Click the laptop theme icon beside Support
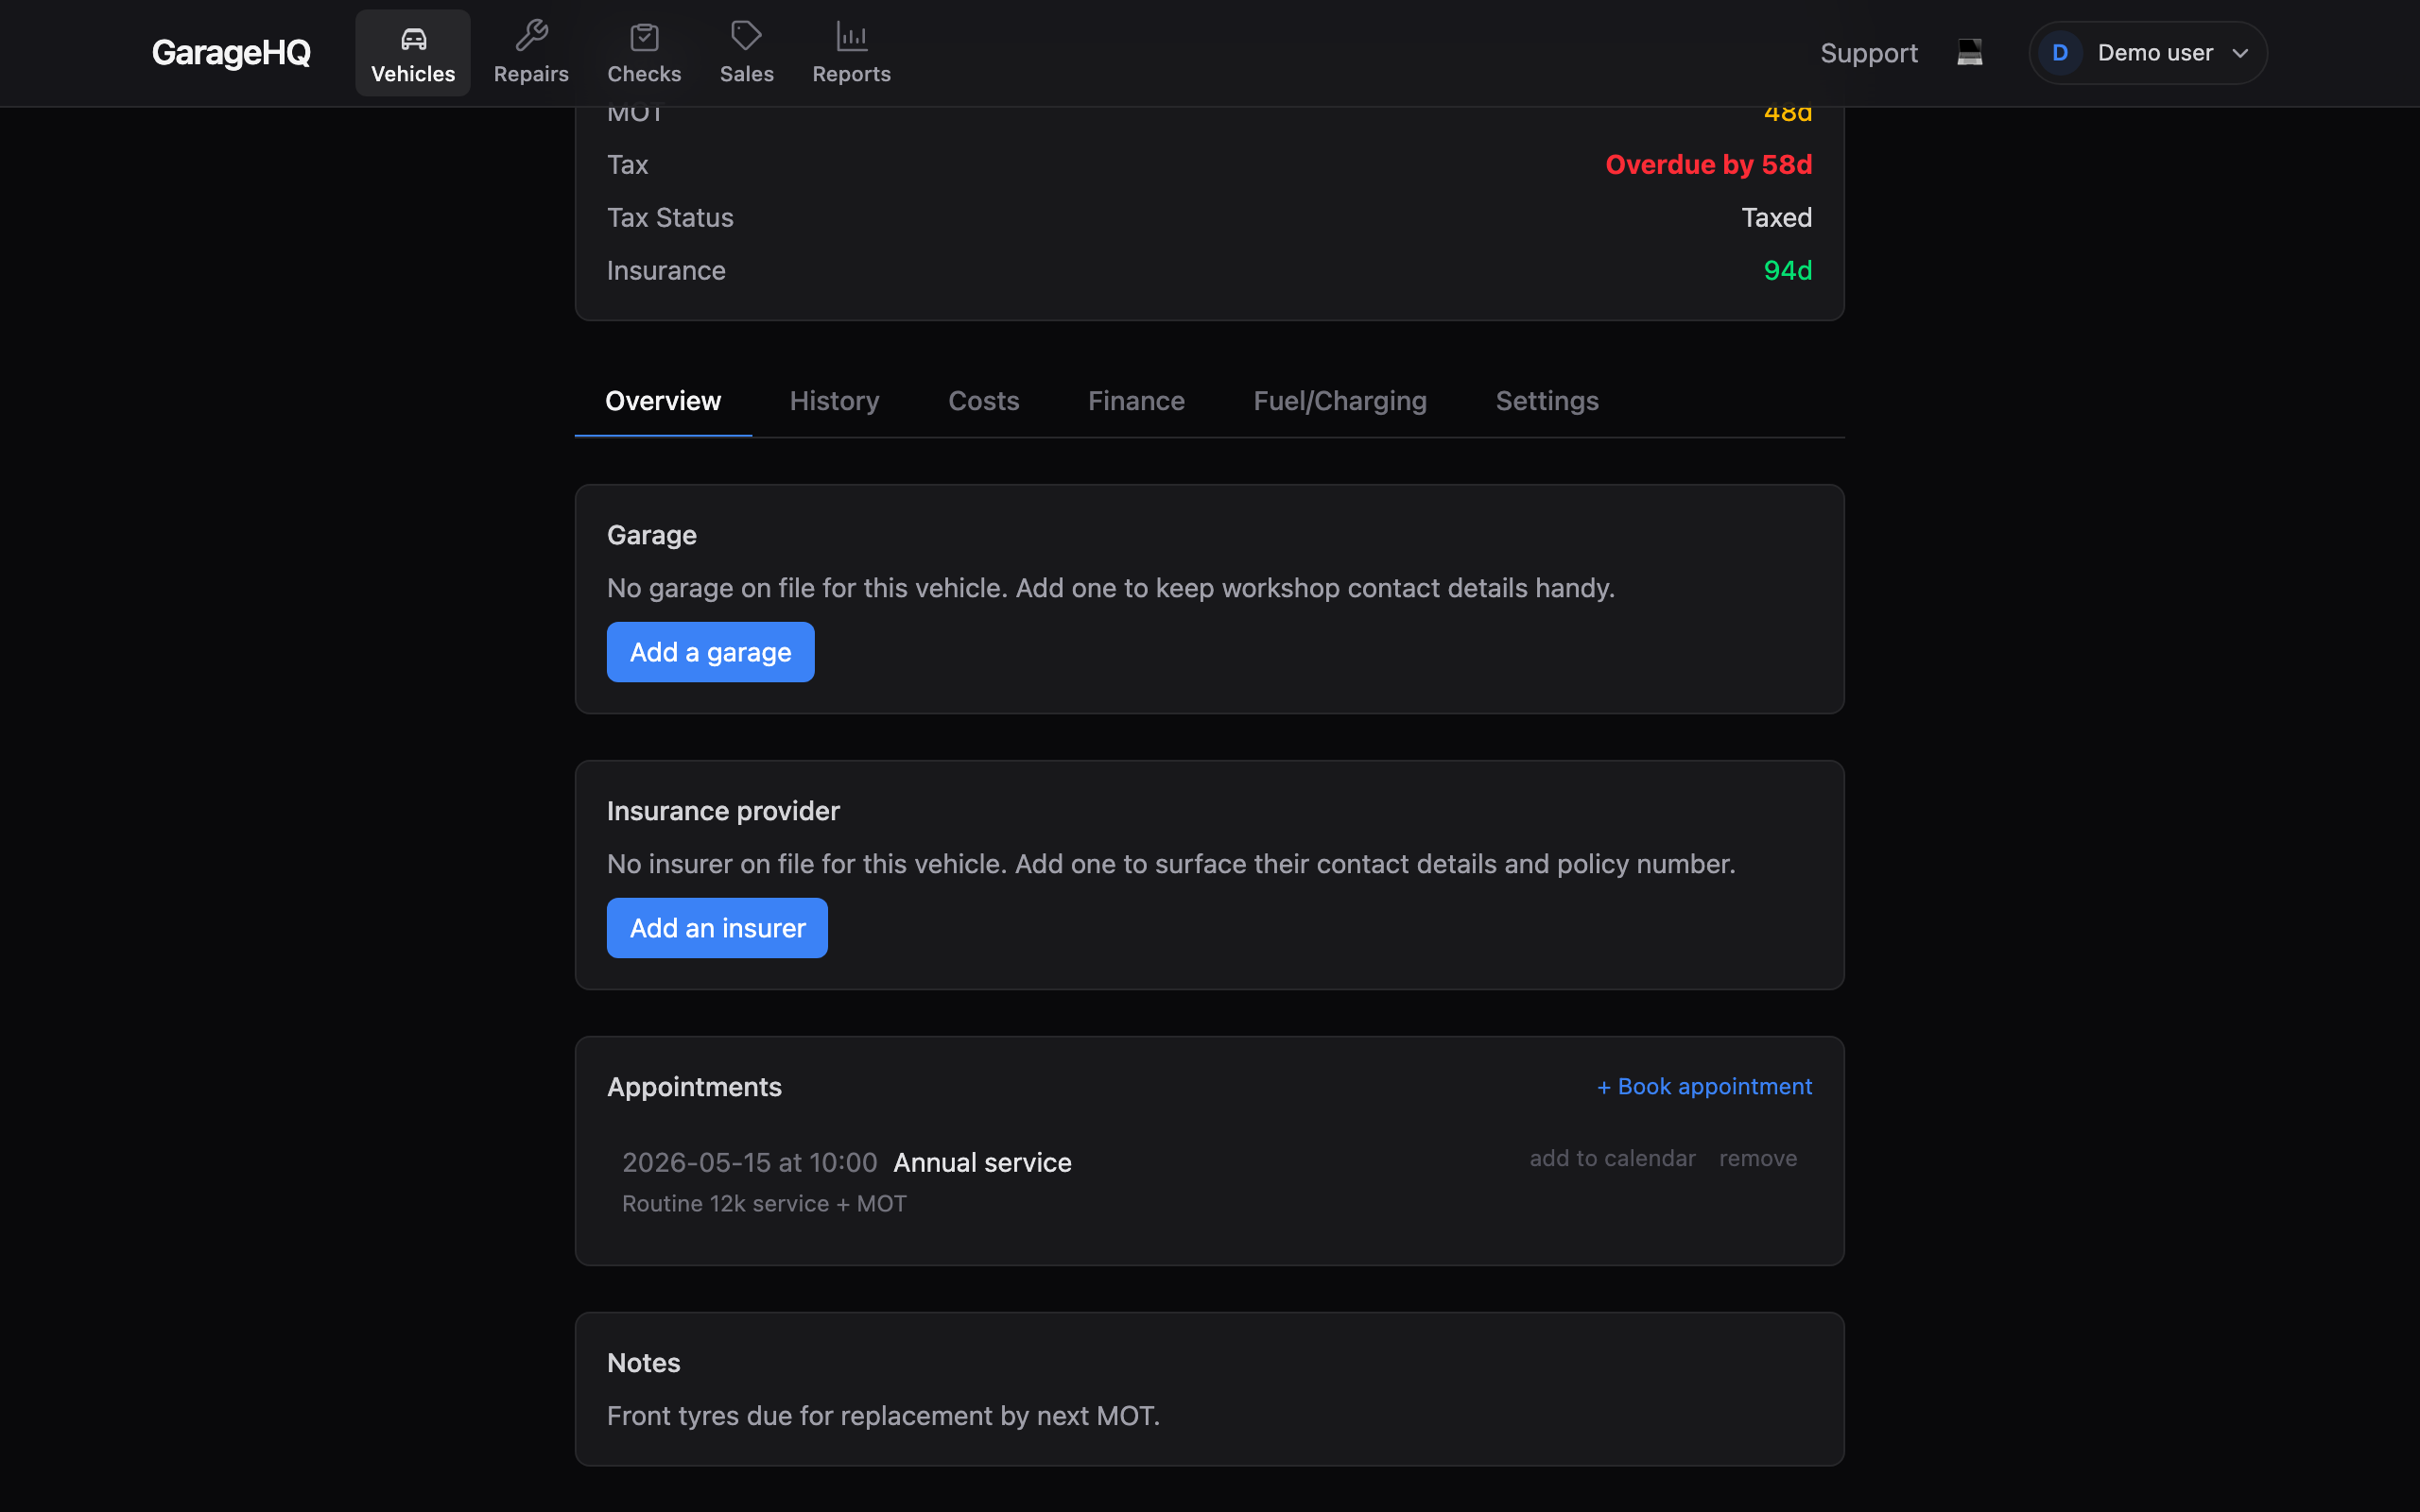This screenshot has height=1512, width=2420. [1969, 52]
